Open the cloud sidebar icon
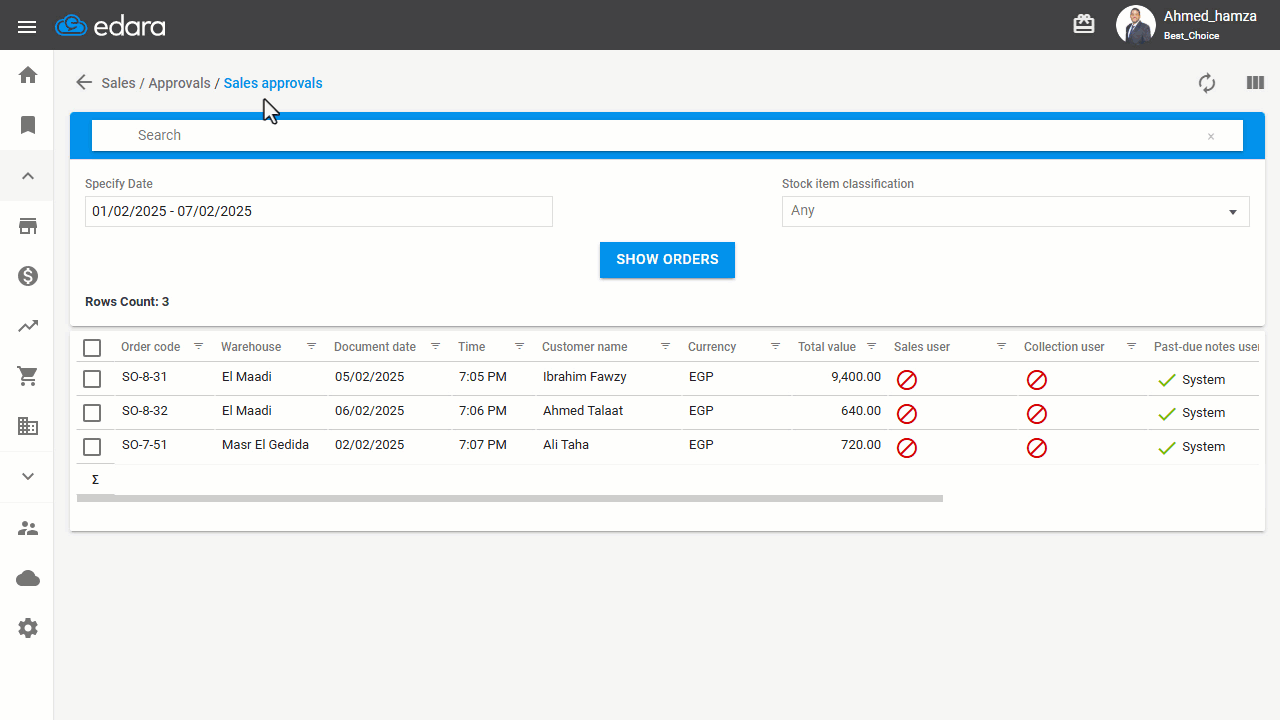1280x720 pixels. 28,578
